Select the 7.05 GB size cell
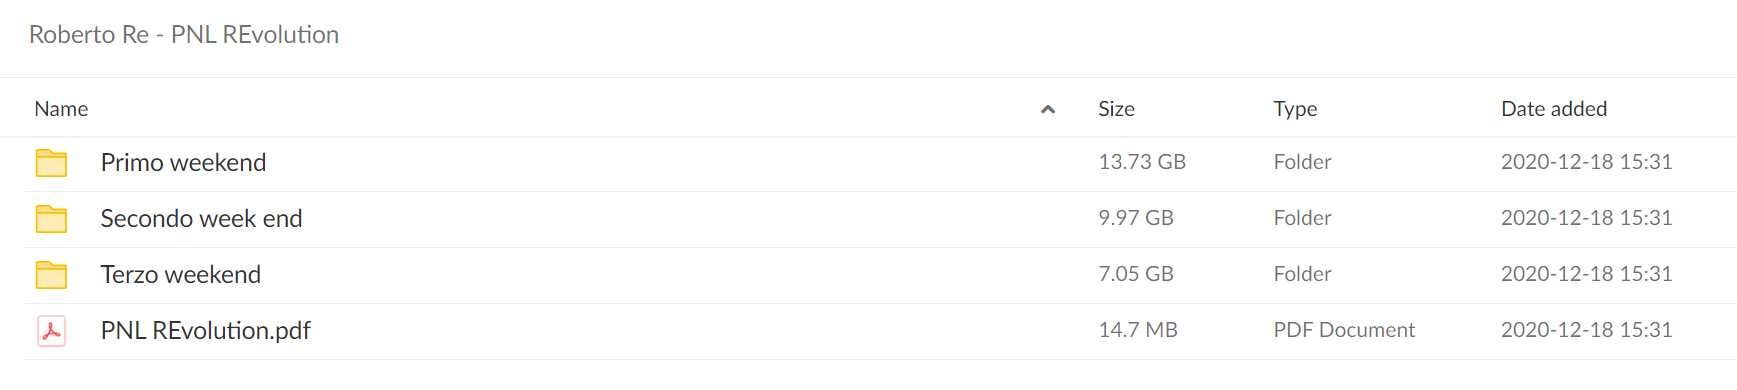This screenshot has height=390, width=1737. point(1136,274)
